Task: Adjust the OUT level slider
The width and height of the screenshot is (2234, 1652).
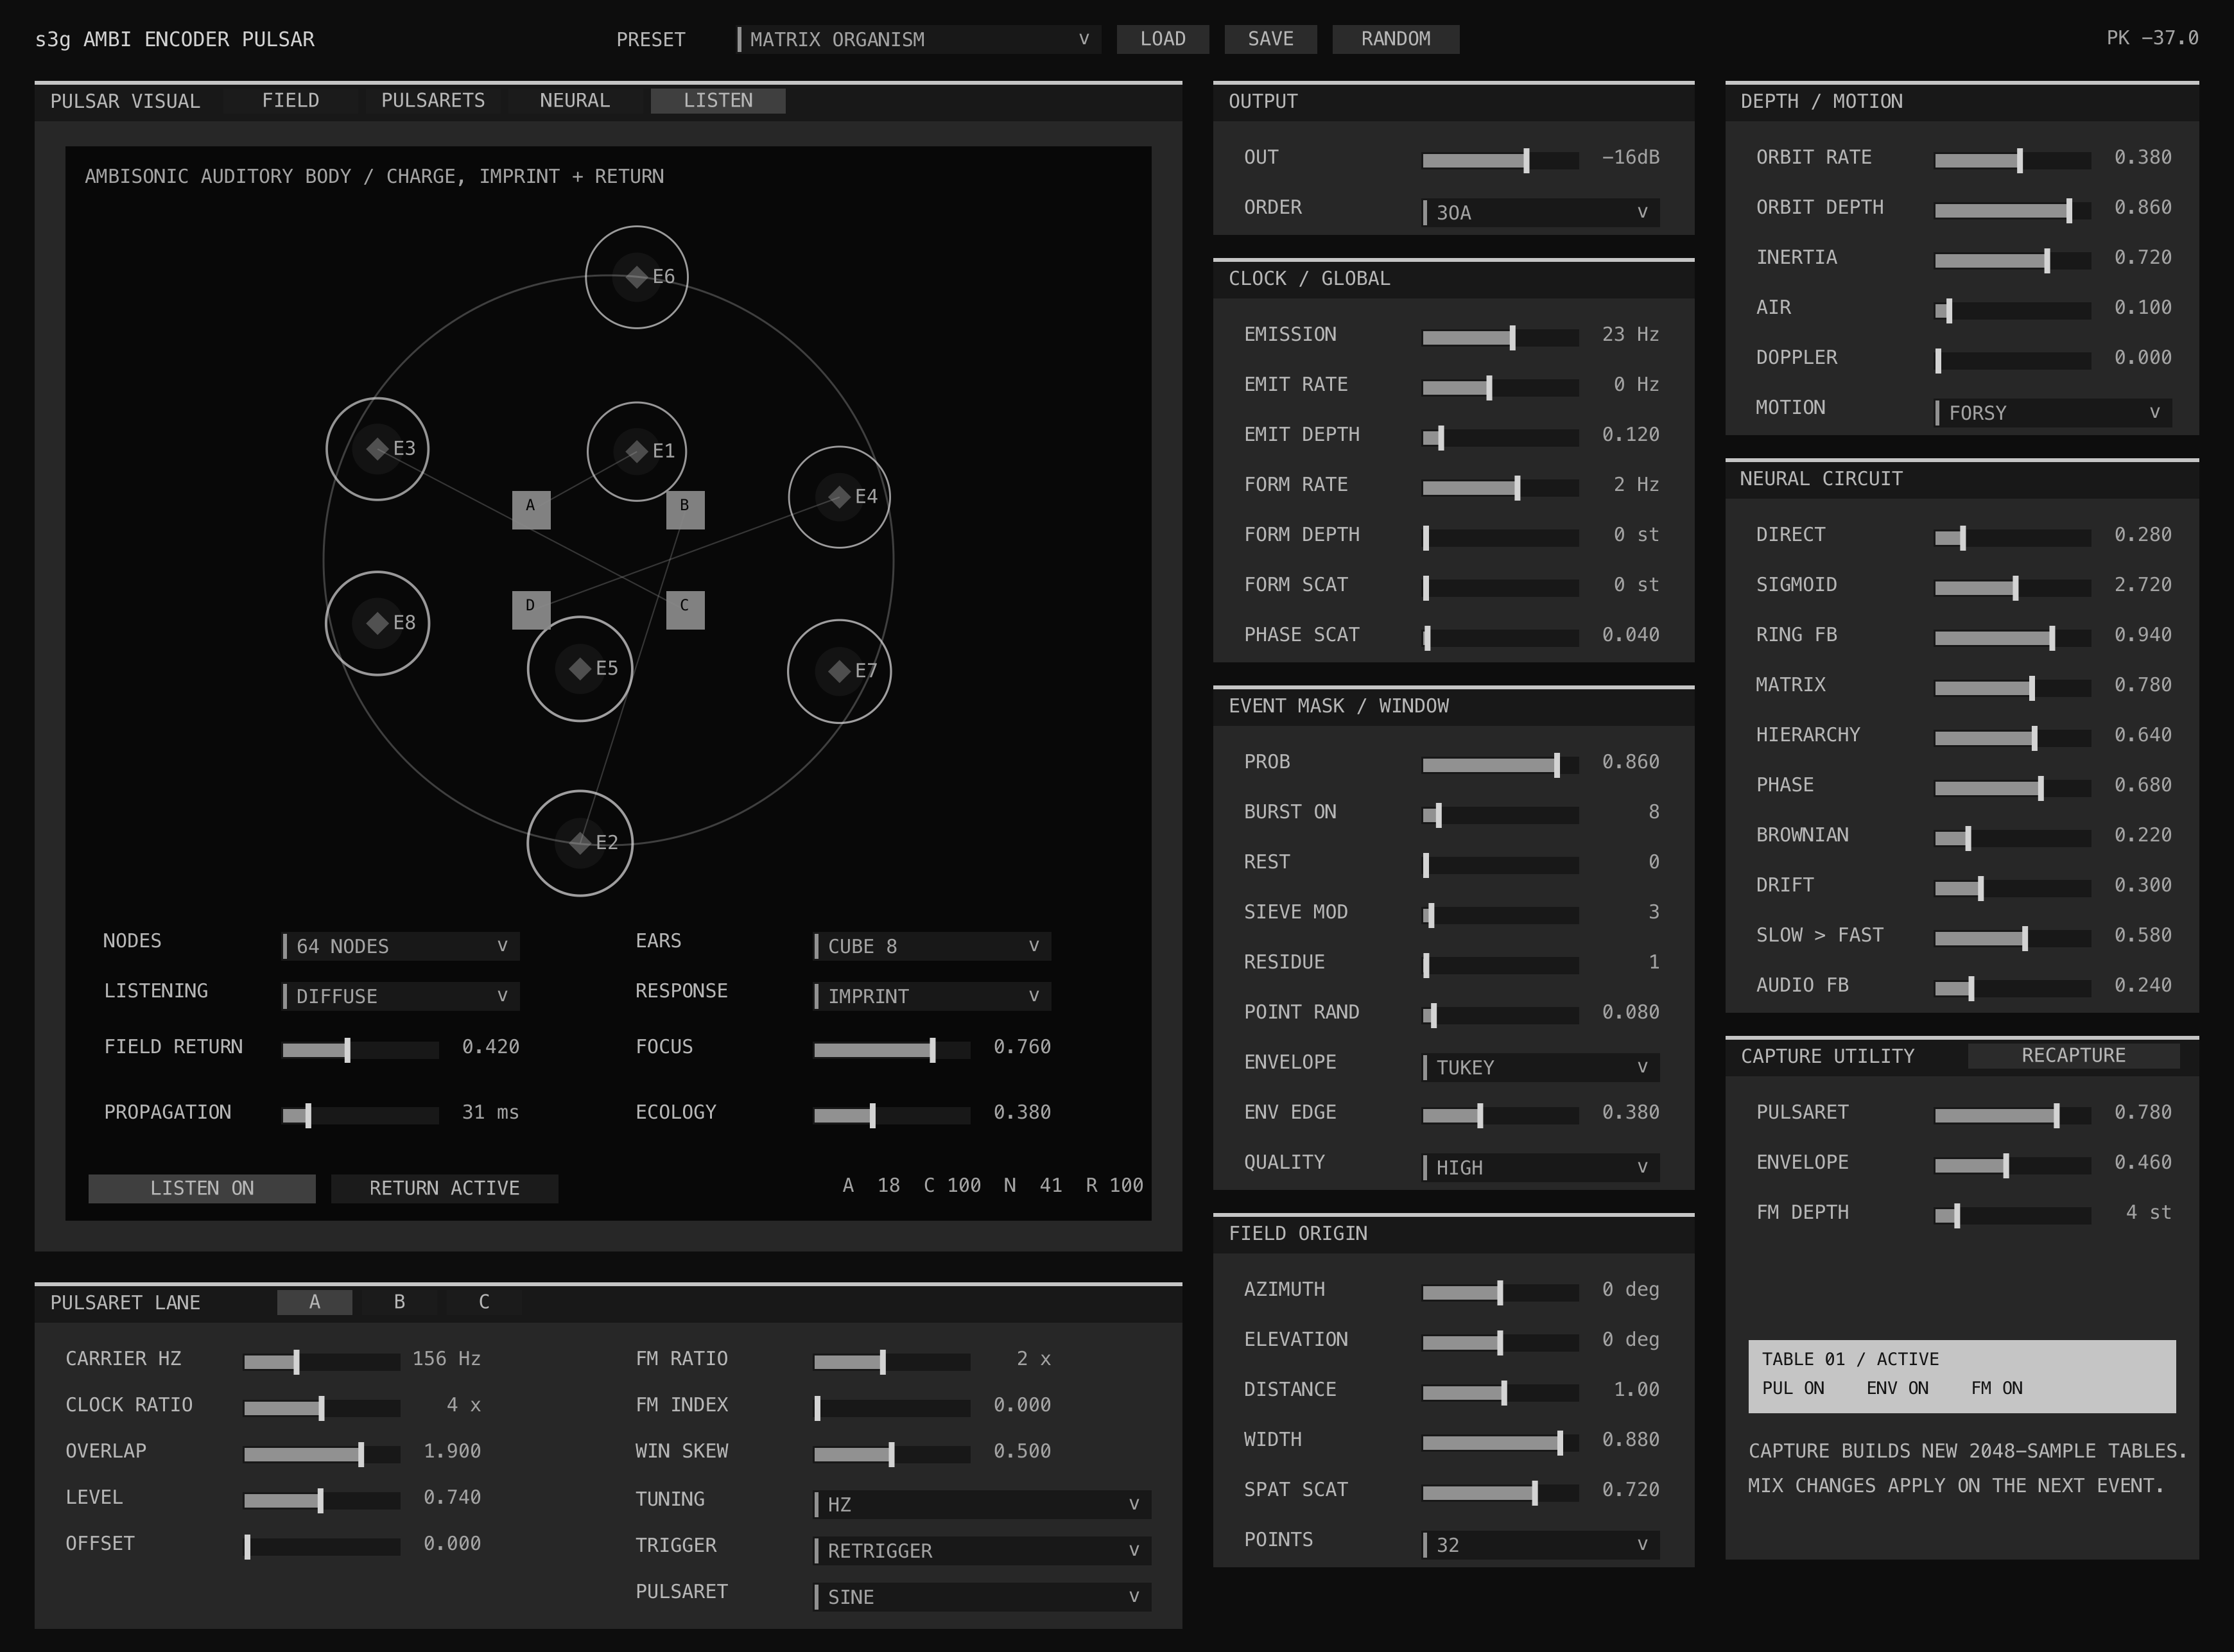Action: [1500, 160]
